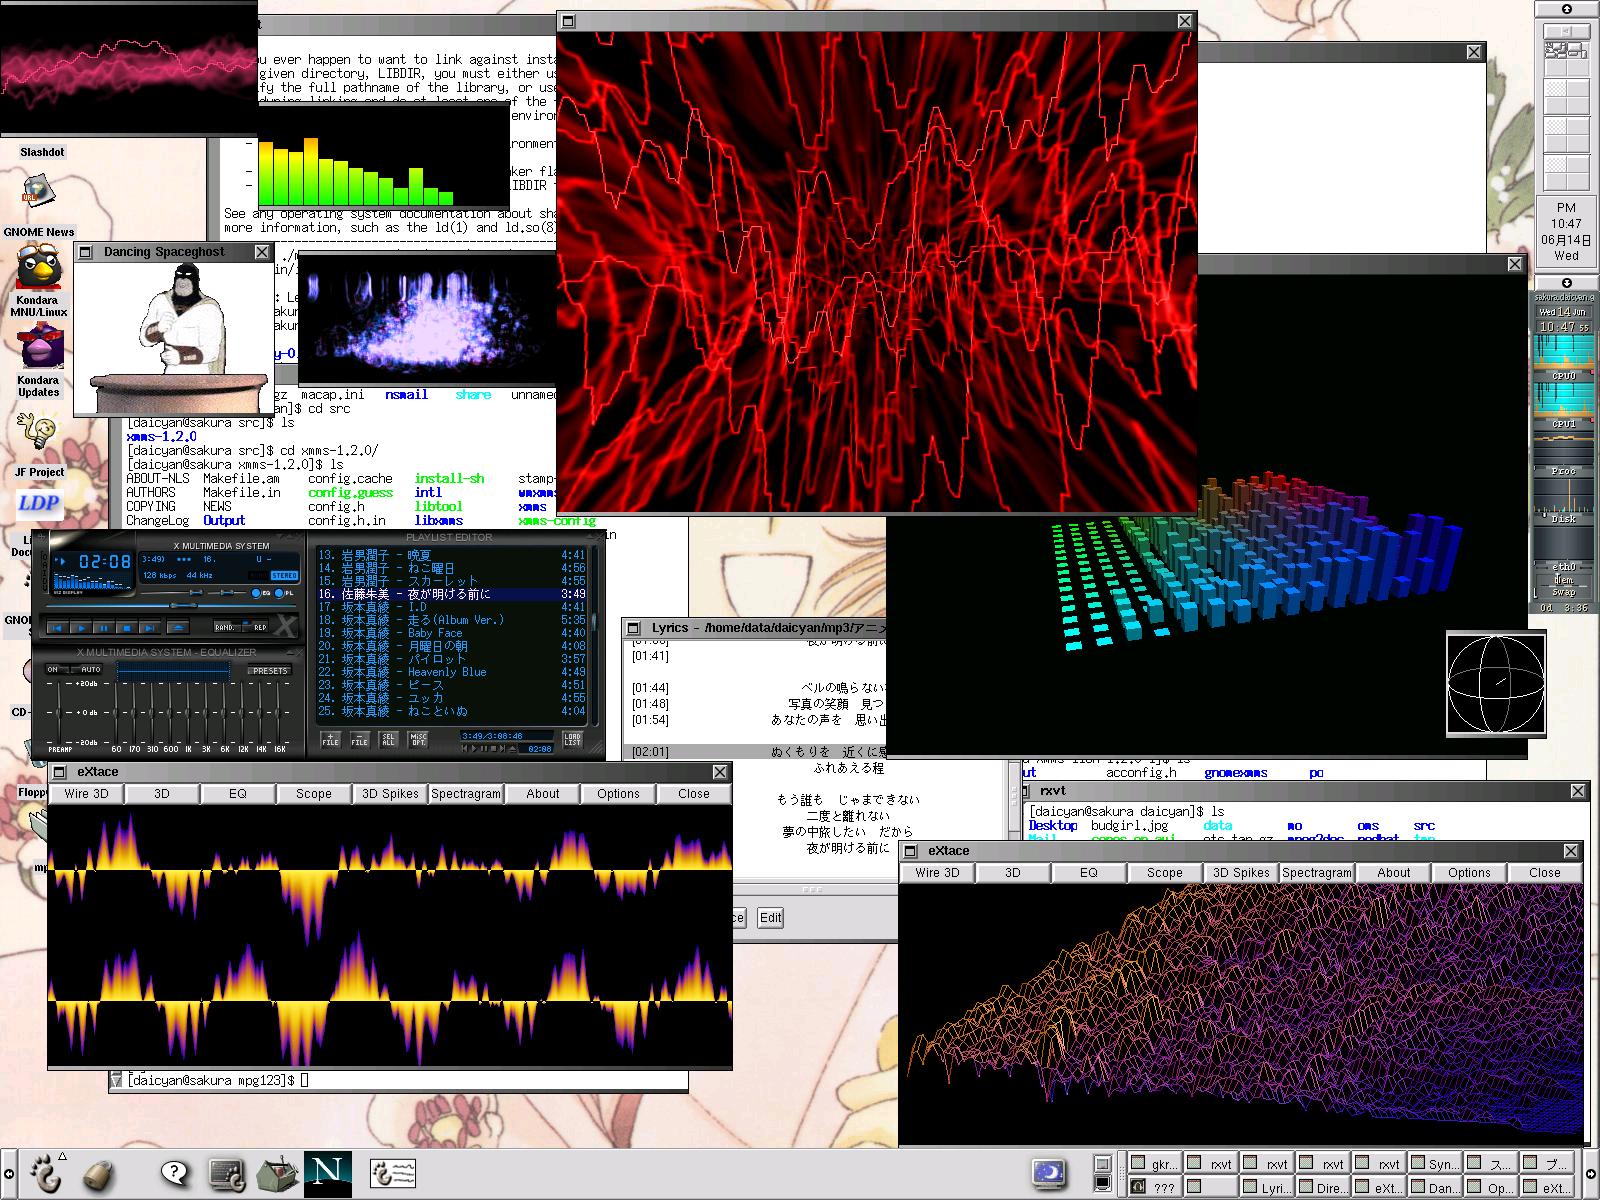The width and height of the screenshot is (1600, 1200).
Task: Open the GNOME News desktop icon
Action: point(38,207)
